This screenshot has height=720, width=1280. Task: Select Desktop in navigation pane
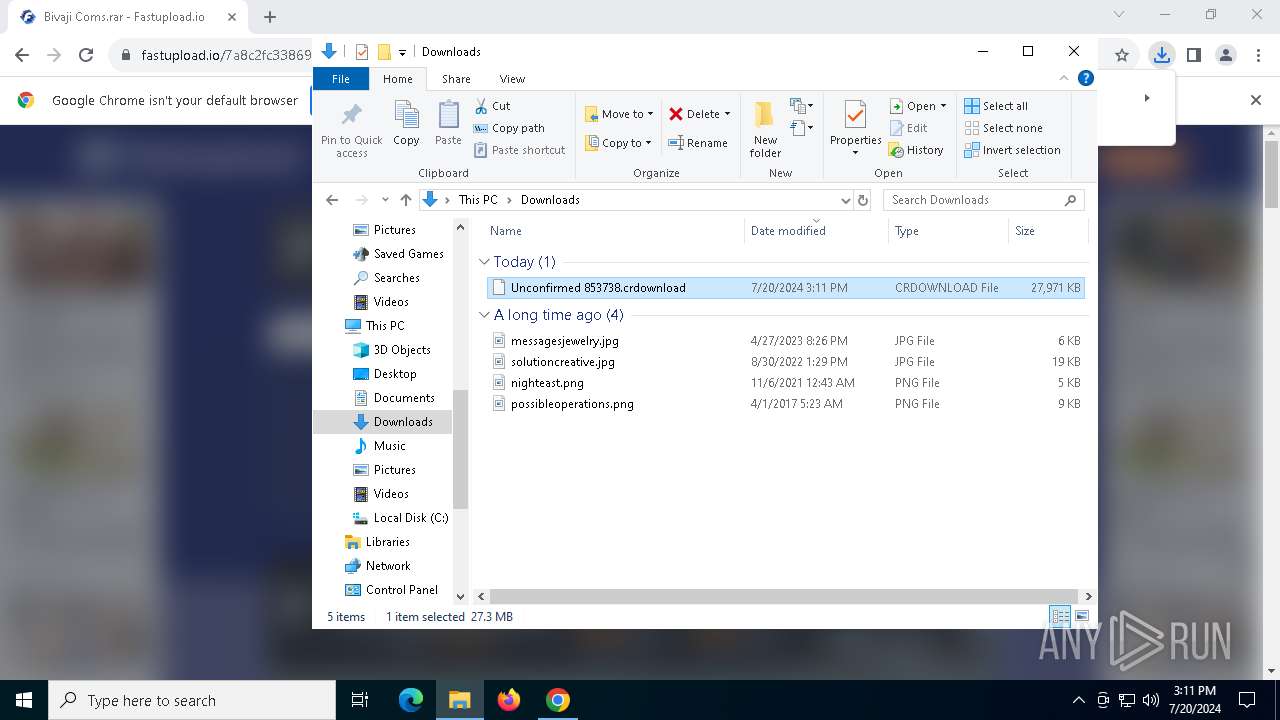pyautogui.click(x=395, y=374)
